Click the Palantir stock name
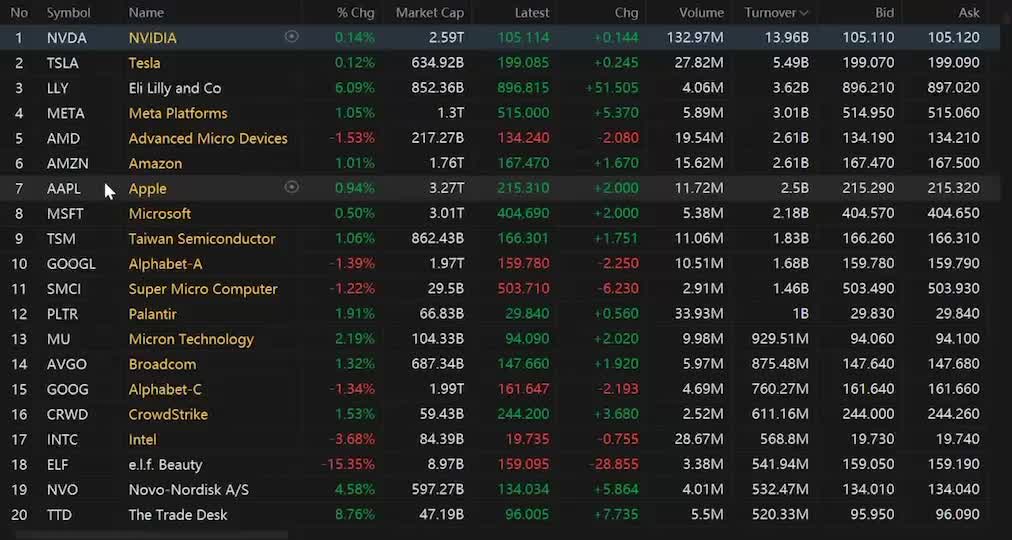 (x=153, y=314)
